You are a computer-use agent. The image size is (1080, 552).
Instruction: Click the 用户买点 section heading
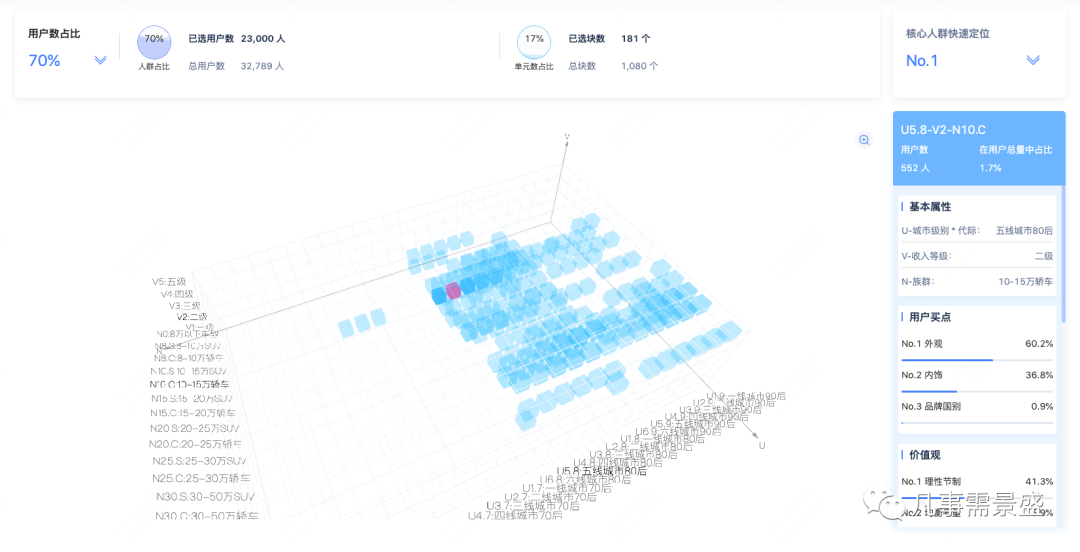pos(930,317)
